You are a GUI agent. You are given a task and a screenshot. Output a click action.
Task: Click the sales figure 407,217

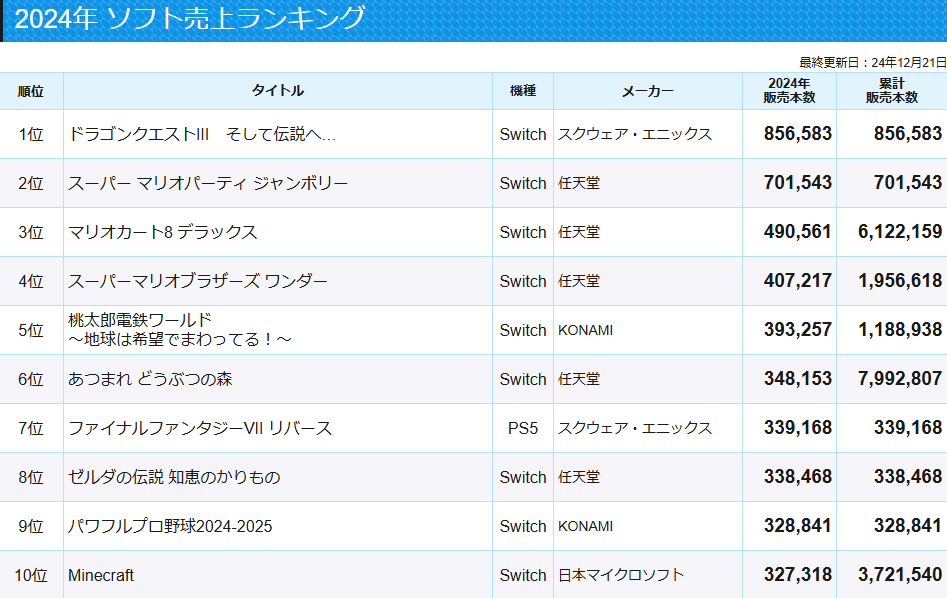point(798,280)
